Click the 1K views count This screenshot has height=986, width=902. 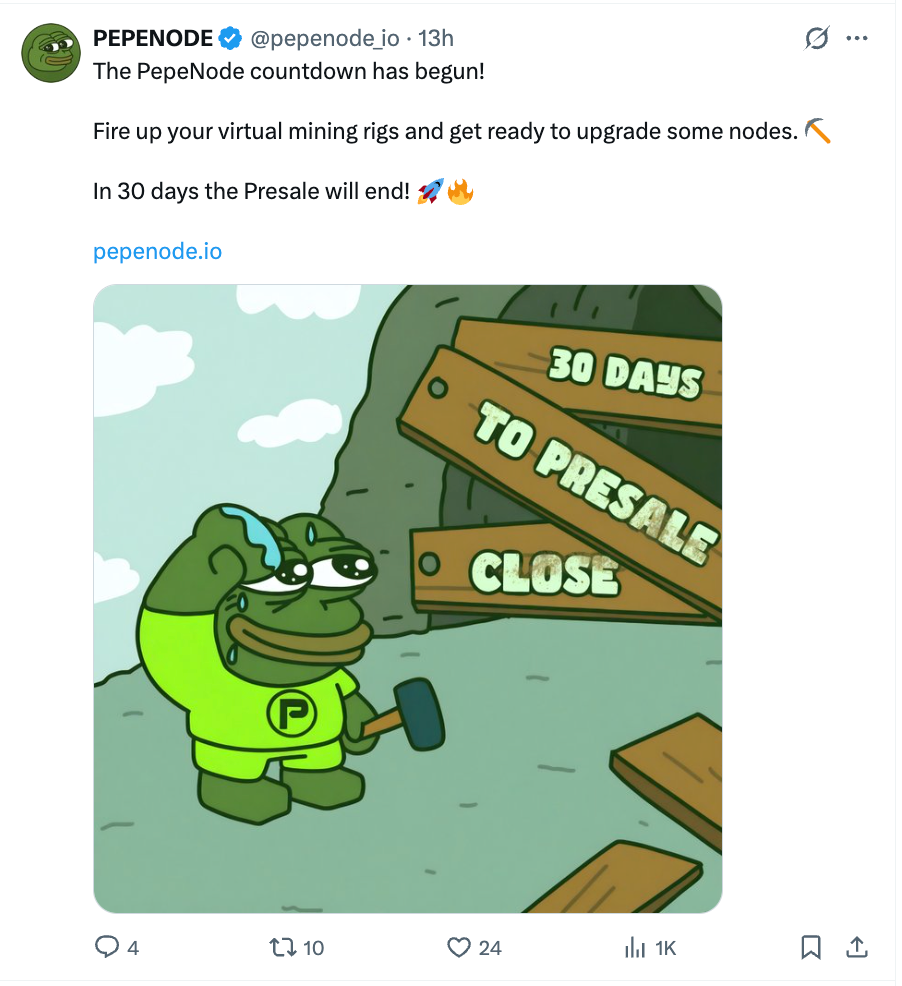pyautogui.click(x=666, y=948)
